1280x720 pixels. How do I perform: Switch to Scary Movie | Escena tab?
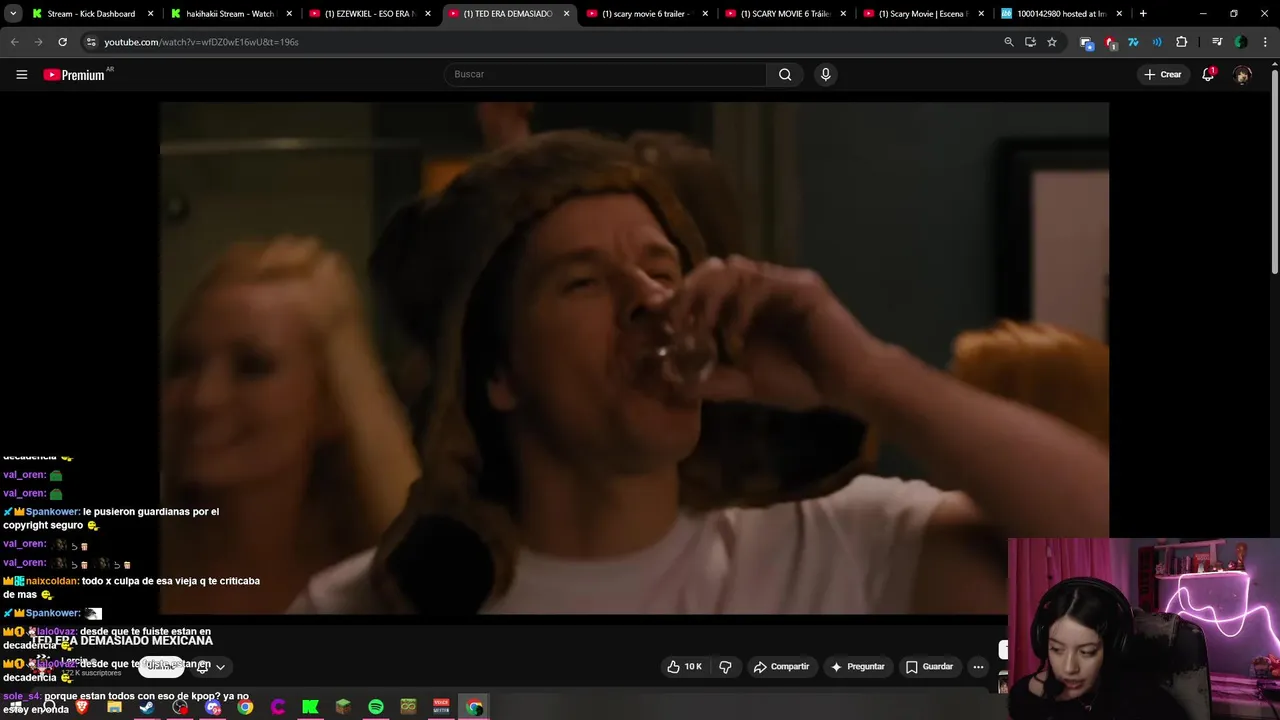923,14
